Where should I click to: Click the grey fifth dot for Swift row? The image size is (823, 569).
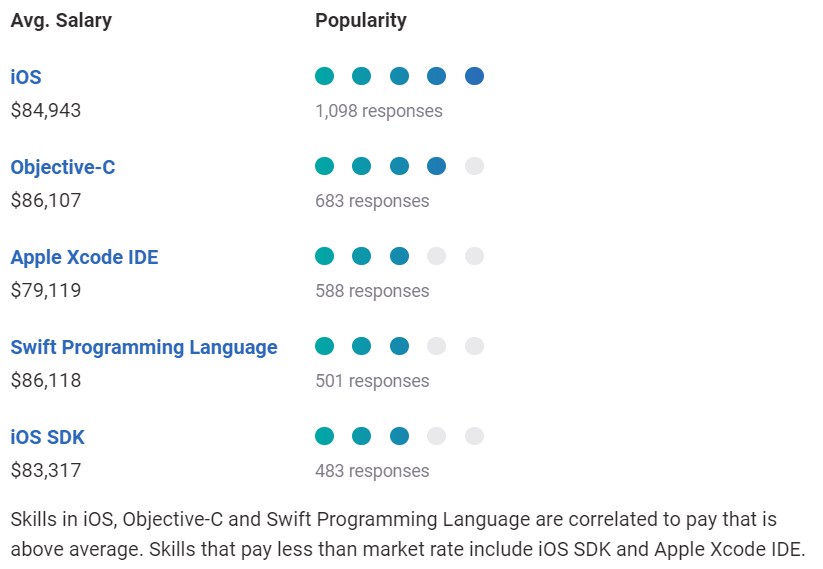click(474, 346)
